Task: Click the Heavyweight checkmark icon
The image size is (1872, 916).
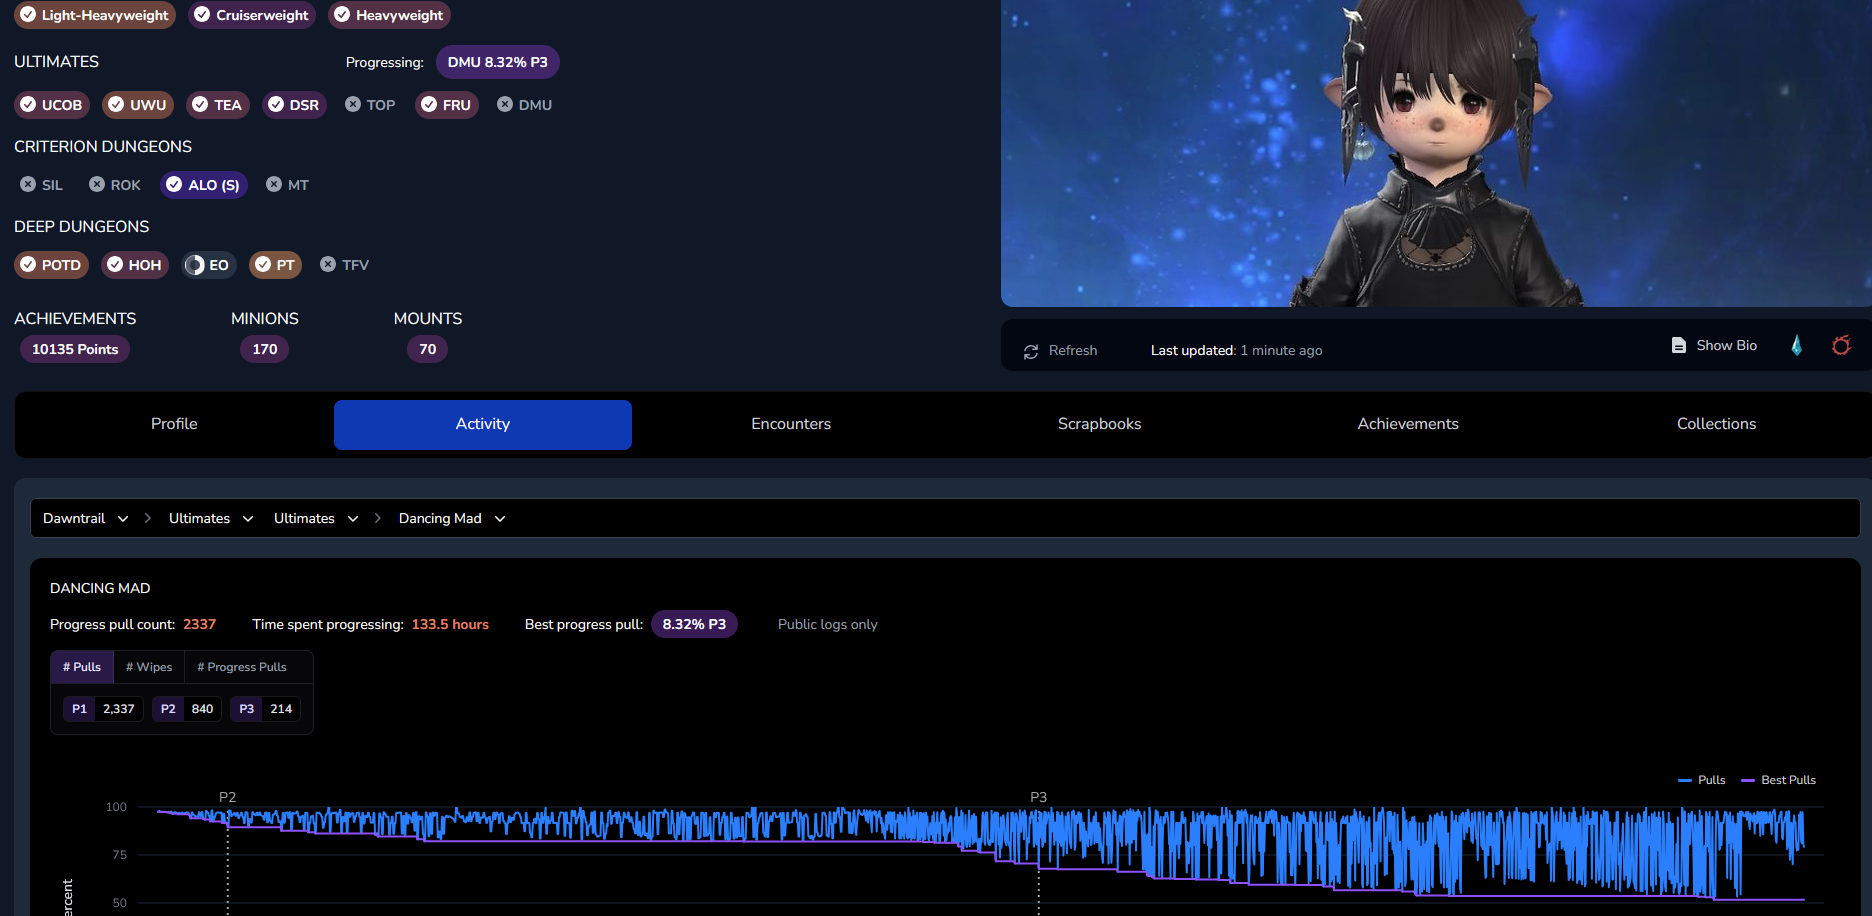Action: click(342, 15)
